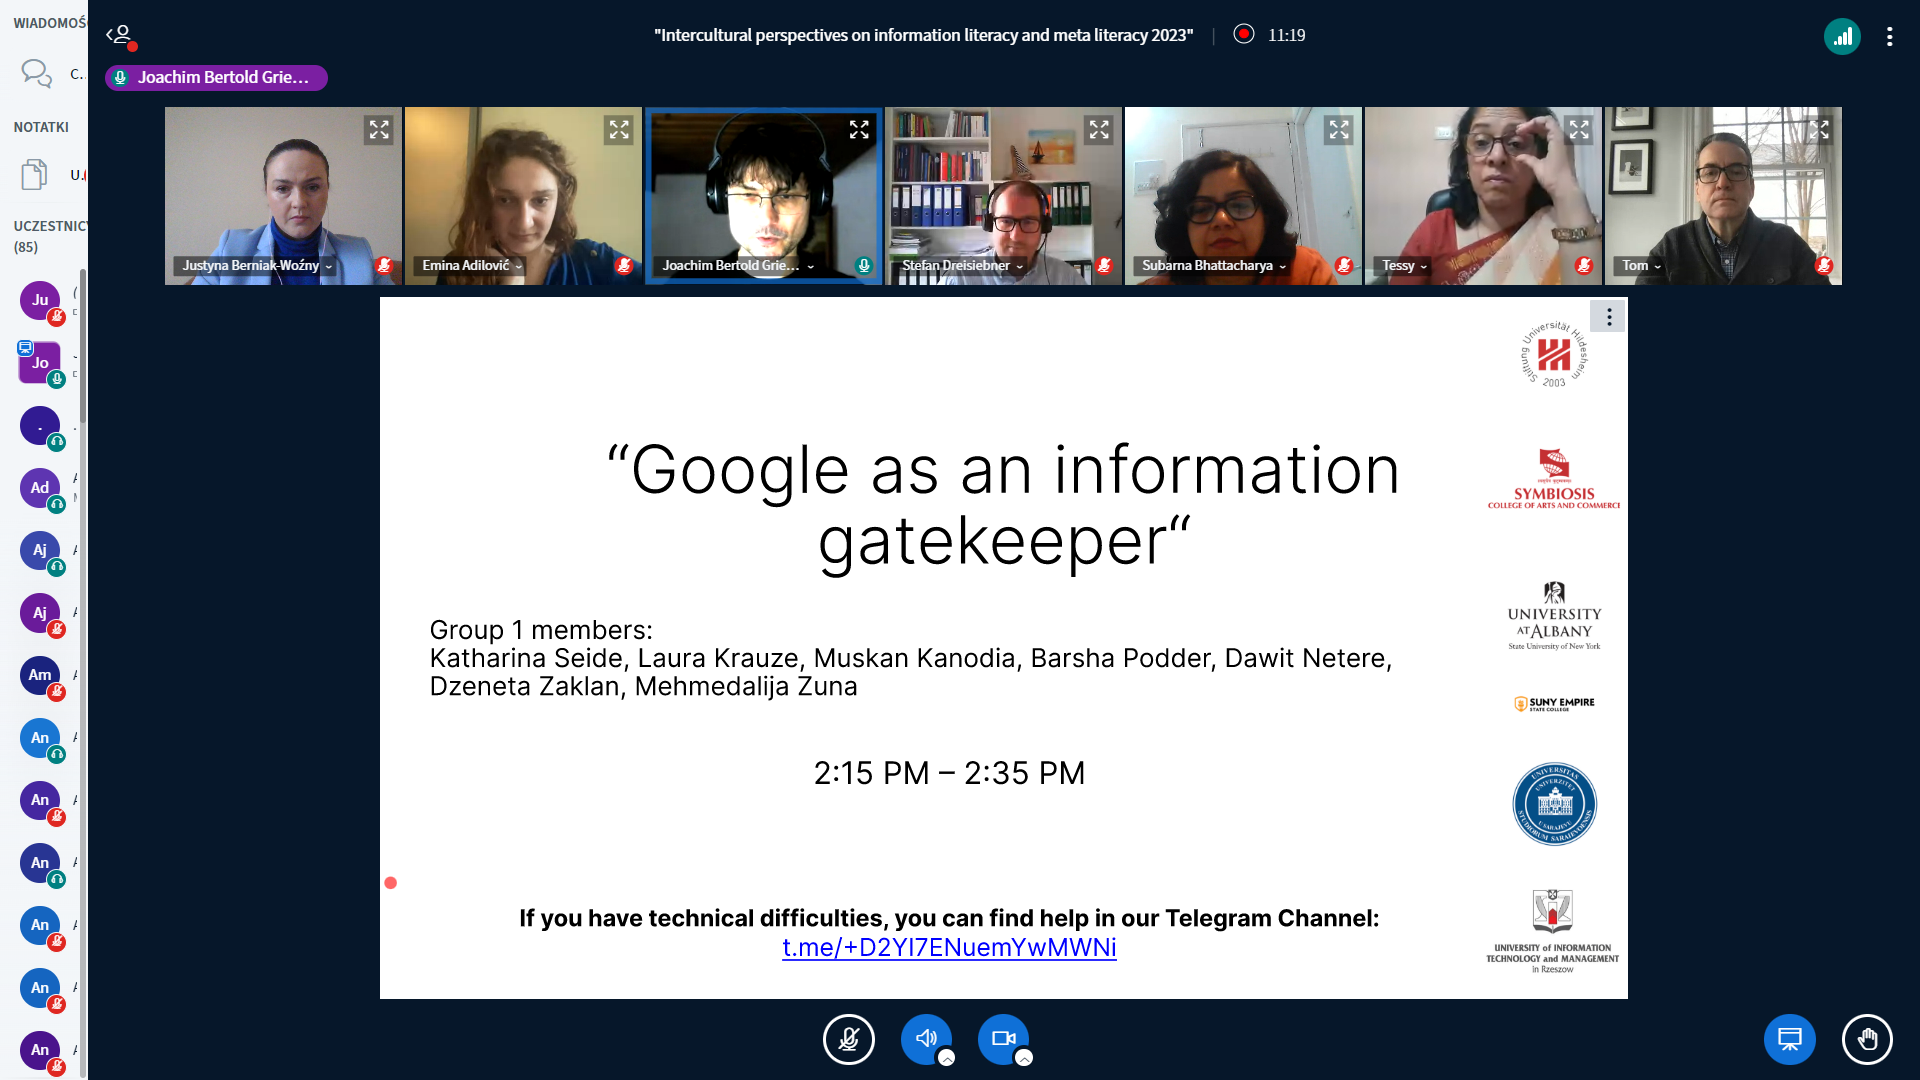1920x1080 pixels.
Task: Open Tessy name dropdown
Action: pos(1405,266)
